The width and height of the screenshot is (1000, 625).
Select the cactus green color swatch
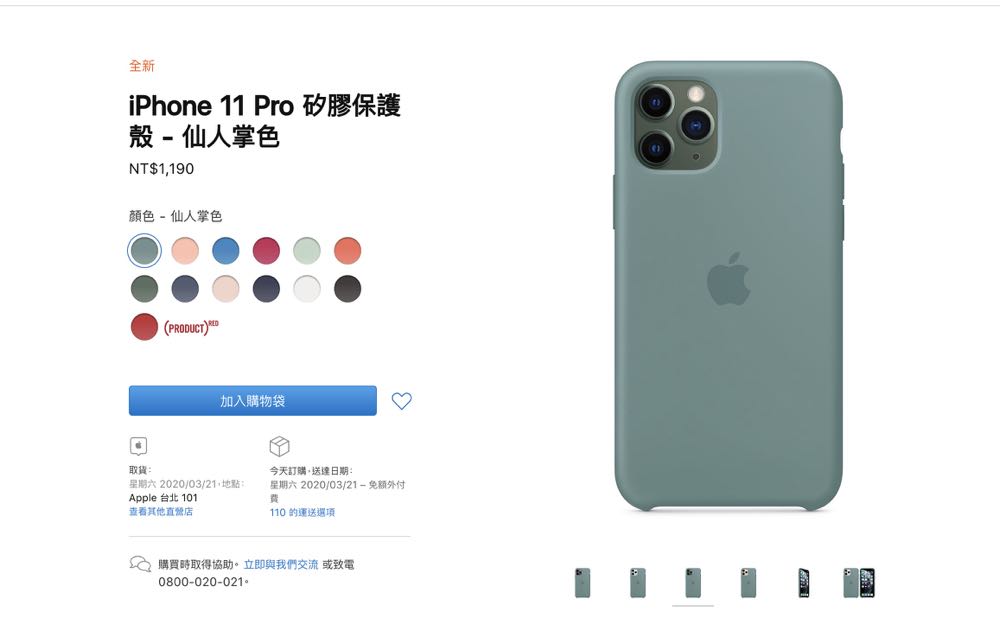pyautogui.click(x=144, y=250)
